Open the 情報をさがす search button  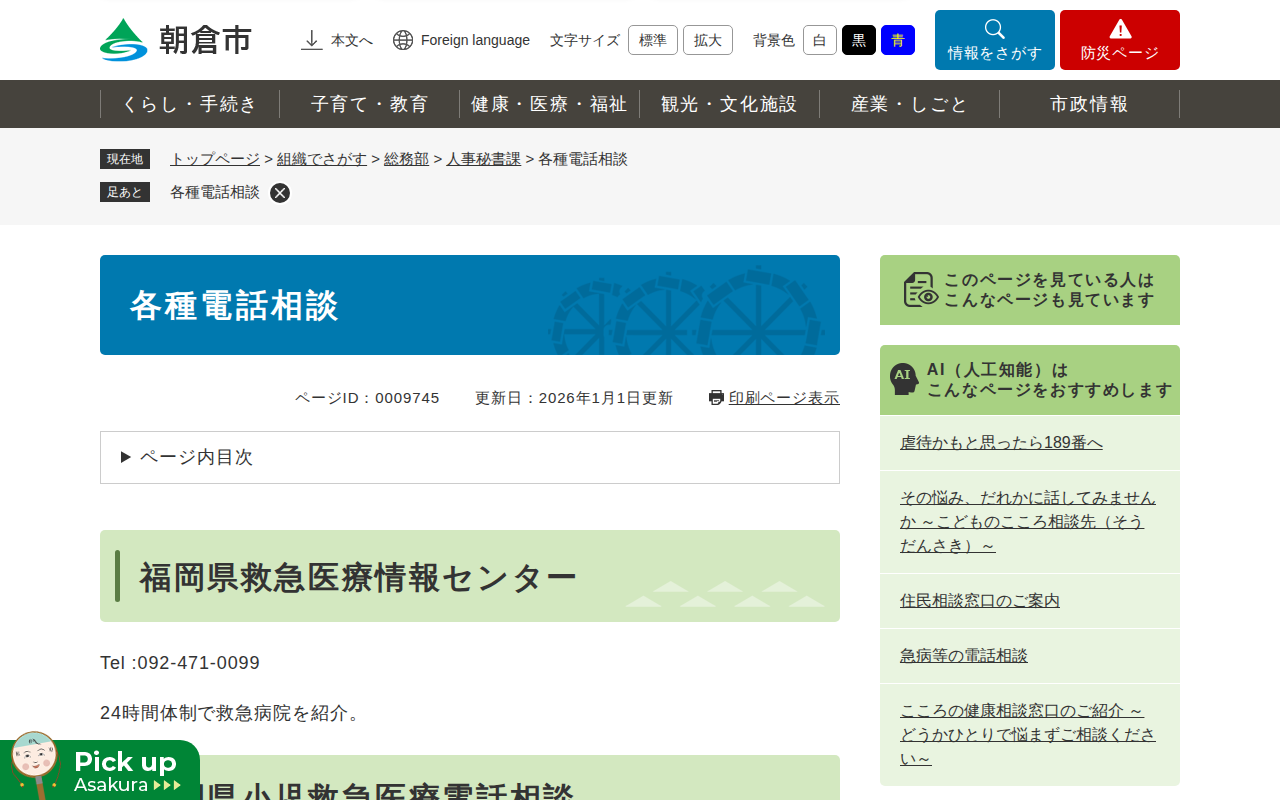click(x=994, y=40)
